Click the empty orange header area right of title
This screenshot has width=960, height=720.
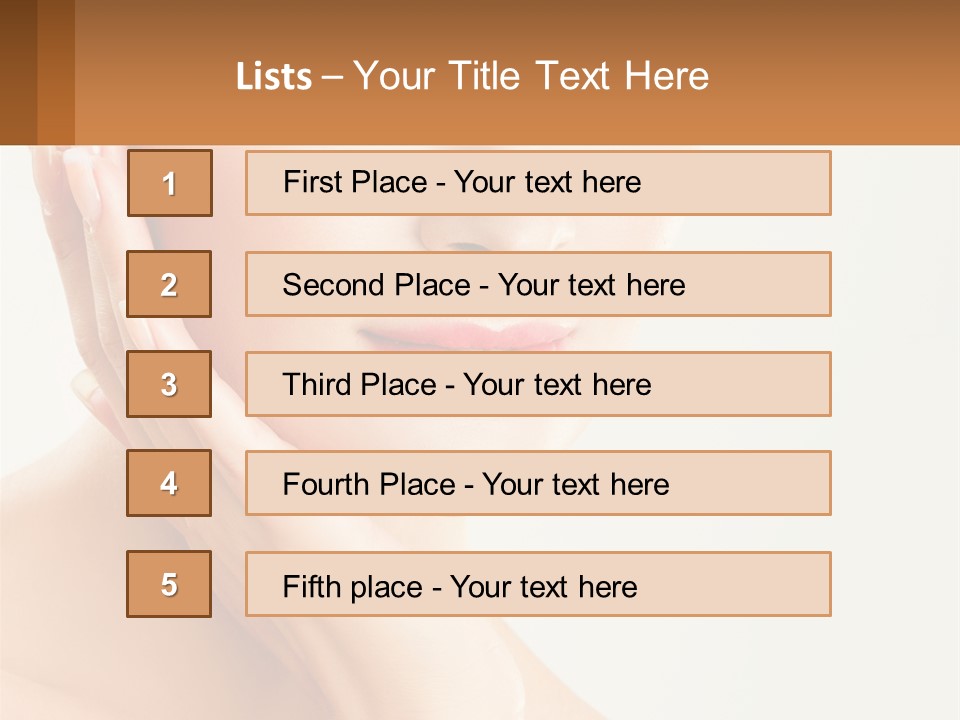840,75
